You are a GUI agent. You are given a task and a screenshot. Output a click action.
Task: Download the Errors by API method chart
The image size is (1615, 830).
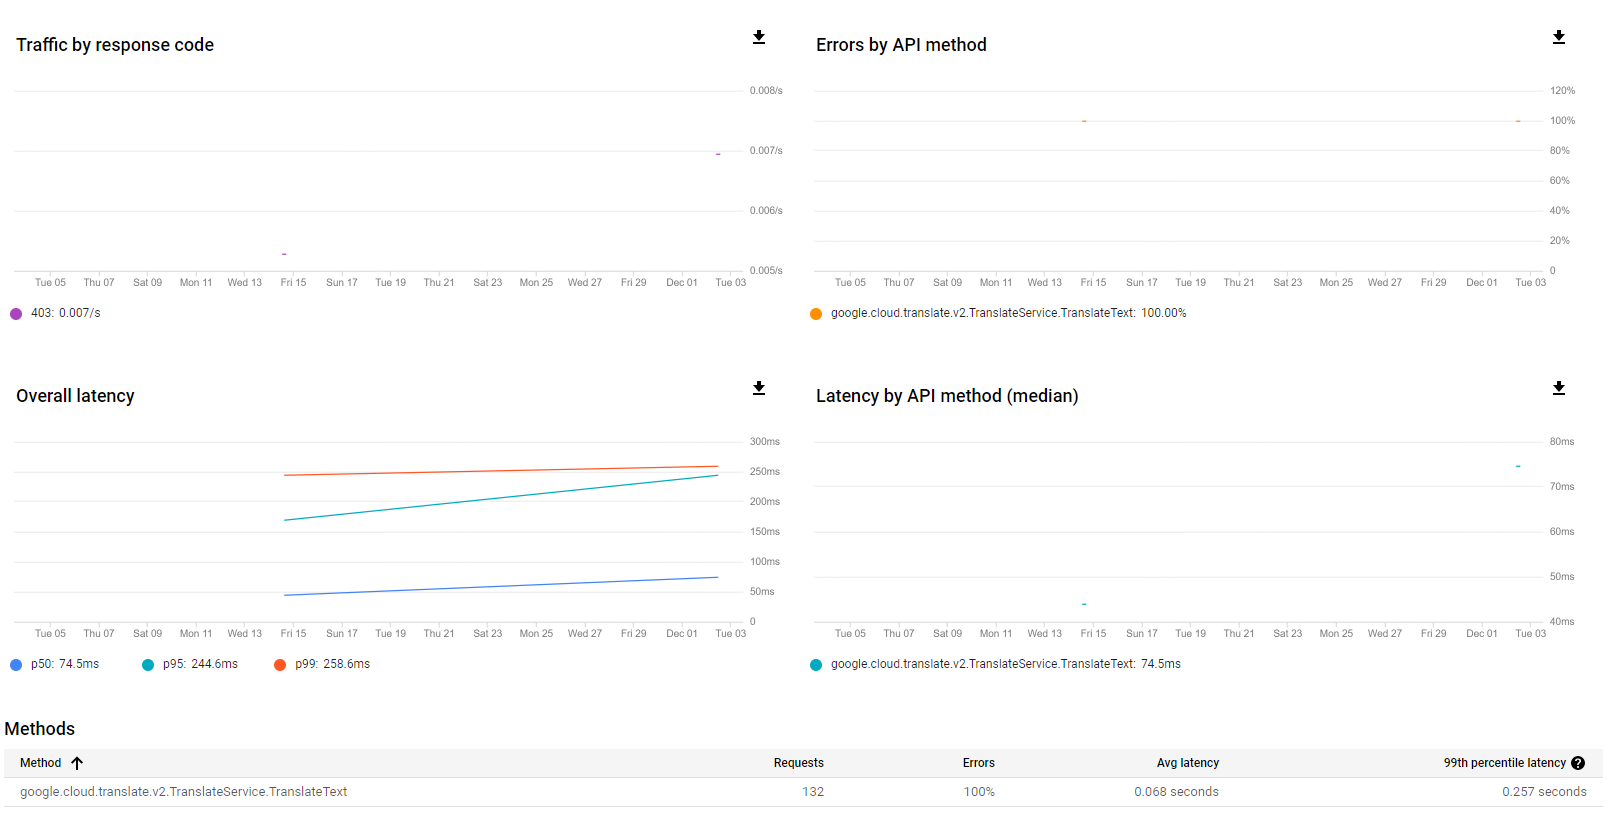point(1558,38)
